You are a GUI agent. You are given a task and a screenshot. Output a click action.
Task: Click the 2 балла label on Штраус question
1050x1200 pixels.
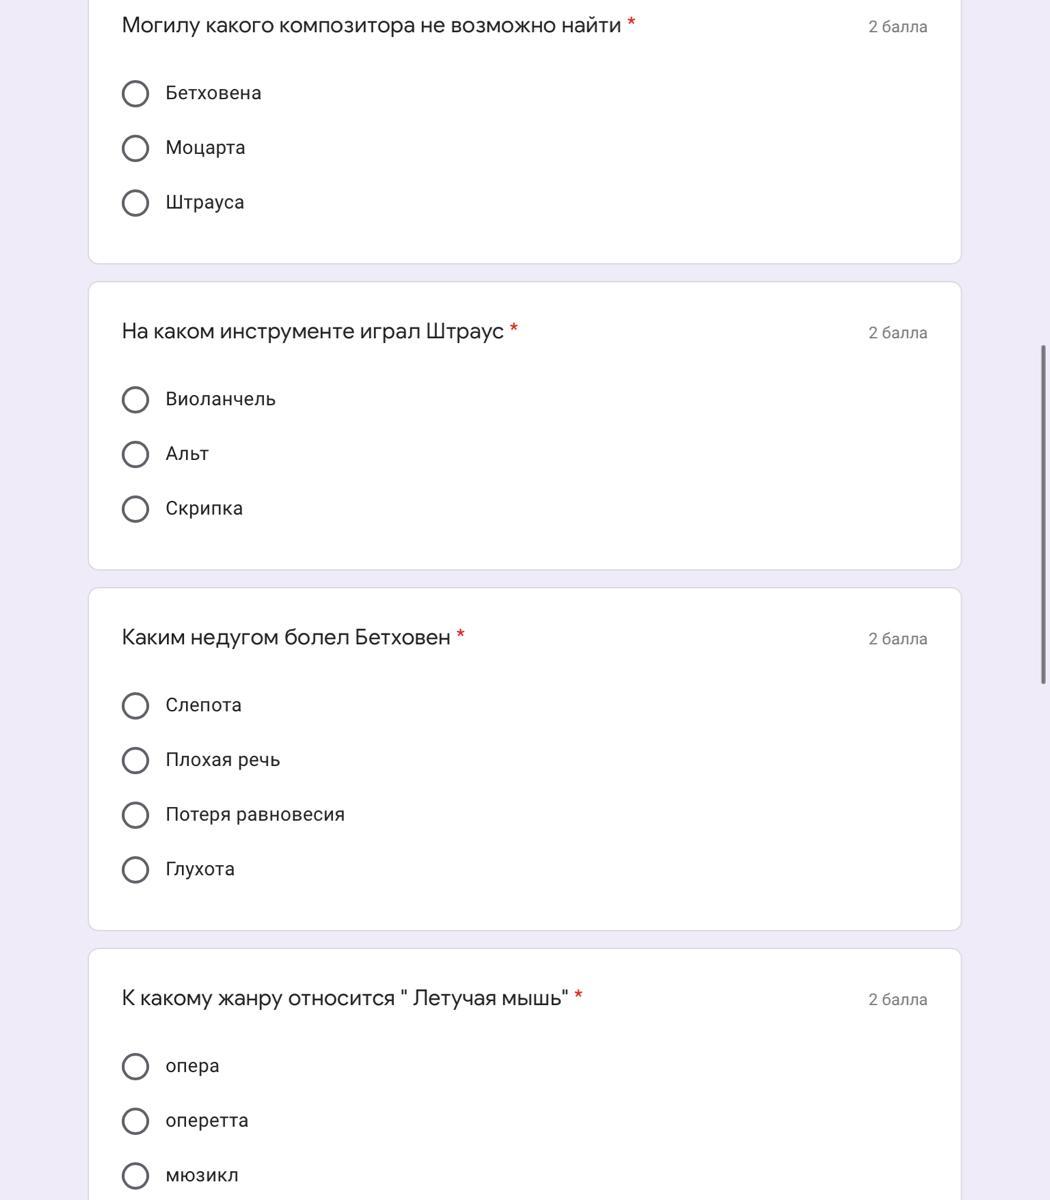(897, 333)
